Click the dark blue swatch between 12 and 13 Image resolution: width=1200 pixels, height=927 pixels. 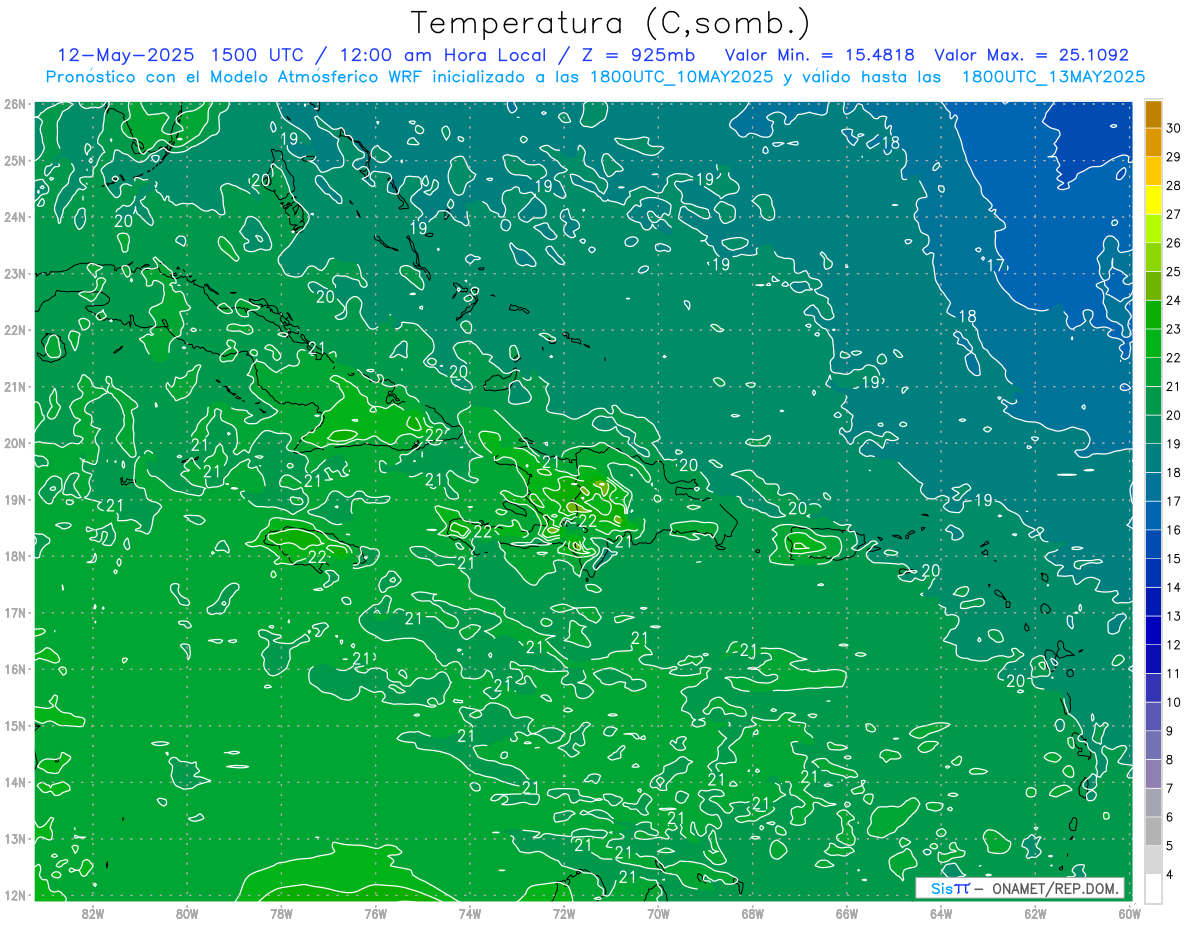click(x=1153, y=630)
